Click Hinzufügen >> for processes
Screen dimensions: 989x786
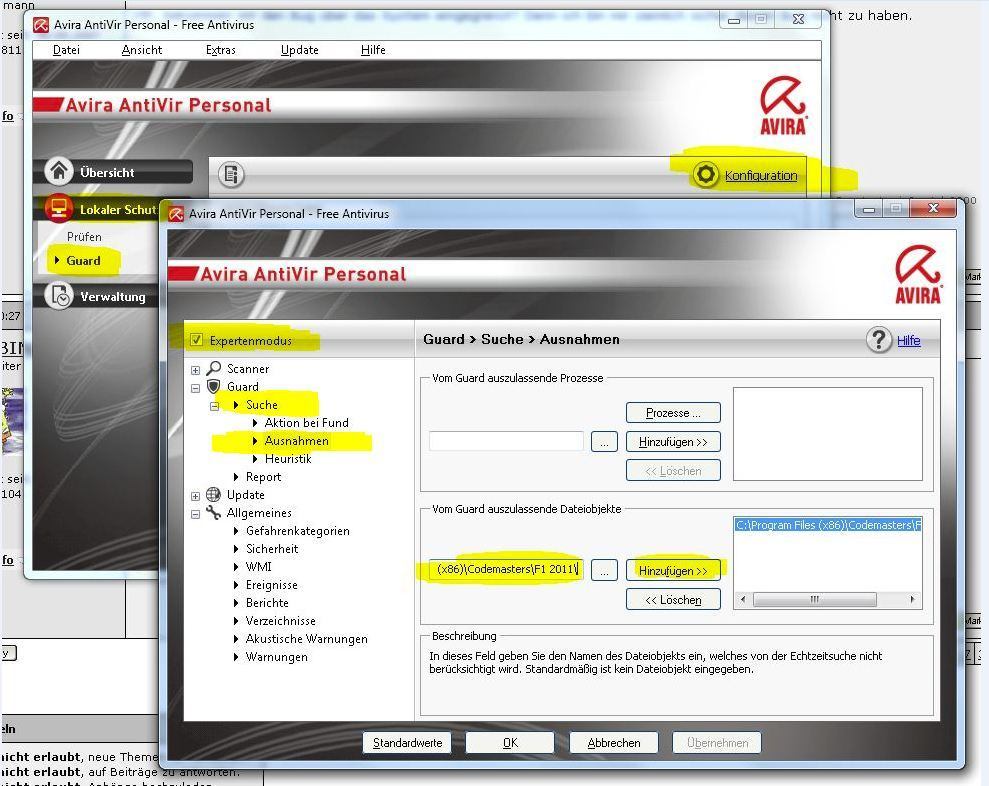[673, 442]
